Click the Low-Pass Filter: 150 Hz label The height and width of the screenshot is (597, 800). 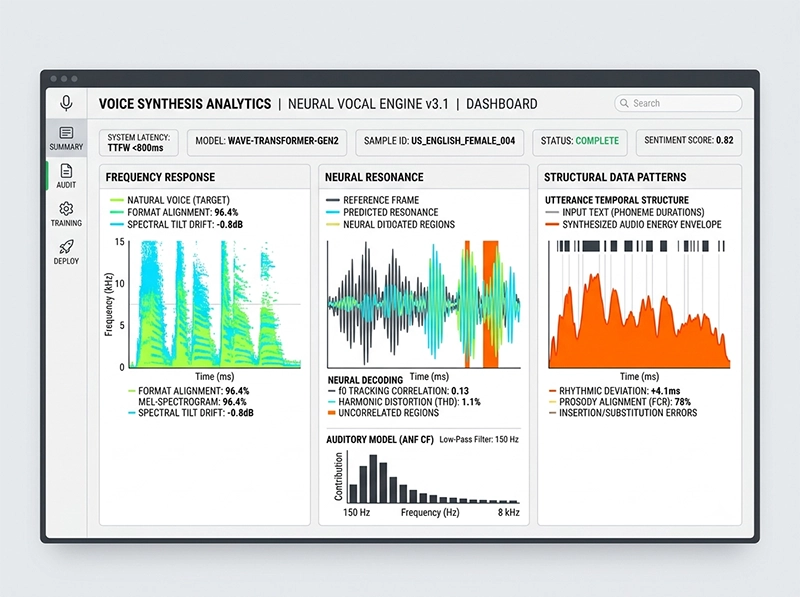tap(479, 439)
